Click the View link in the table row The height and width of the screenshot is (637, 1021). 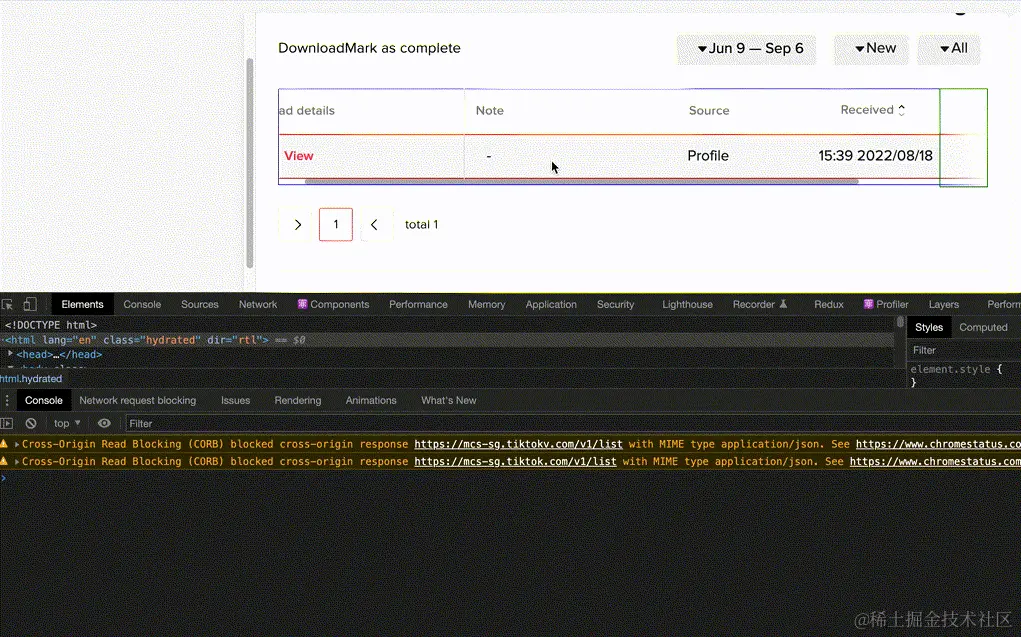point(299,156)
